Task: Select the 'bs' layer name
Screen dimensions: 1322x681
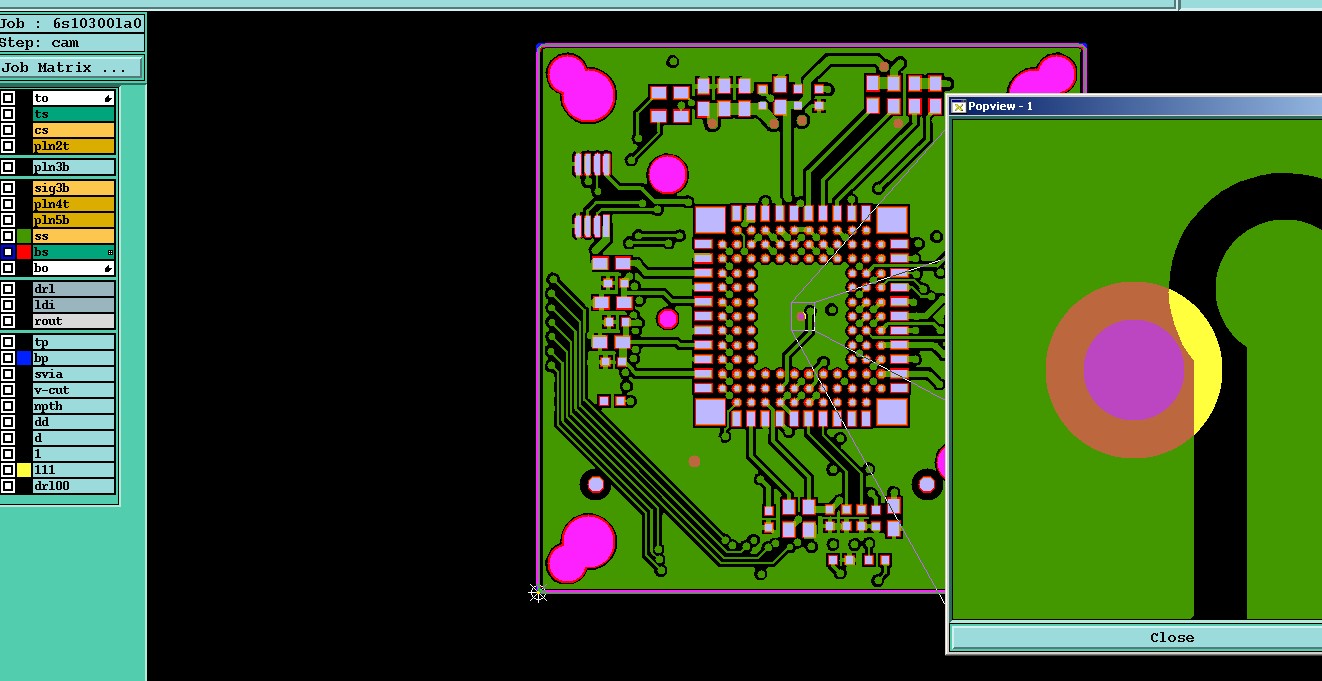Action: (74, 252)
